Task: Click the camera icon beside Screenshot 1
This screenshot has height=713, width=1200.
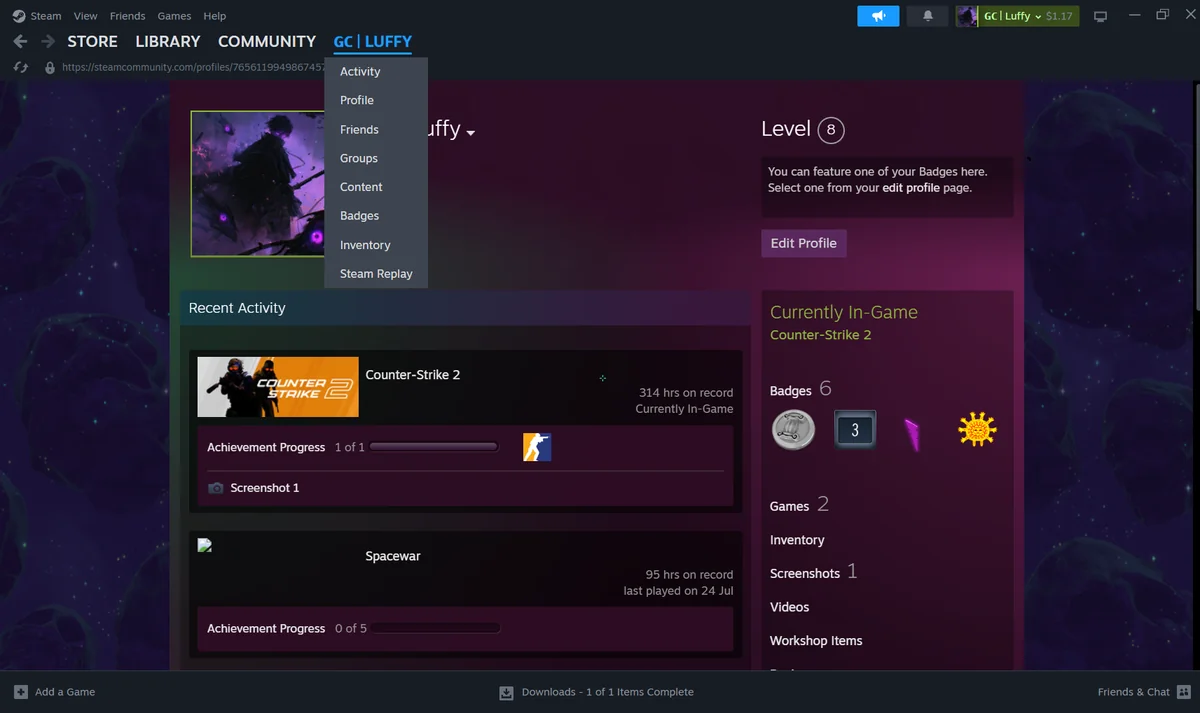Action: (215, 488)
